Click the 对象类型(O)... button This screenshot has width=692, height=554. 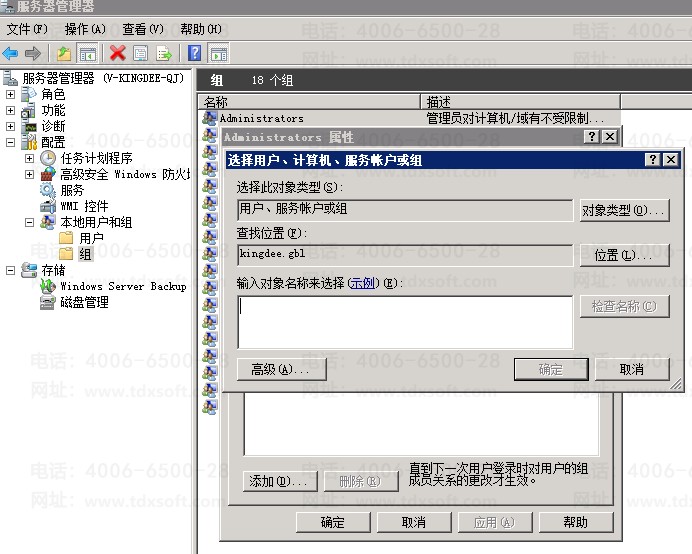(x=624, y=210)
